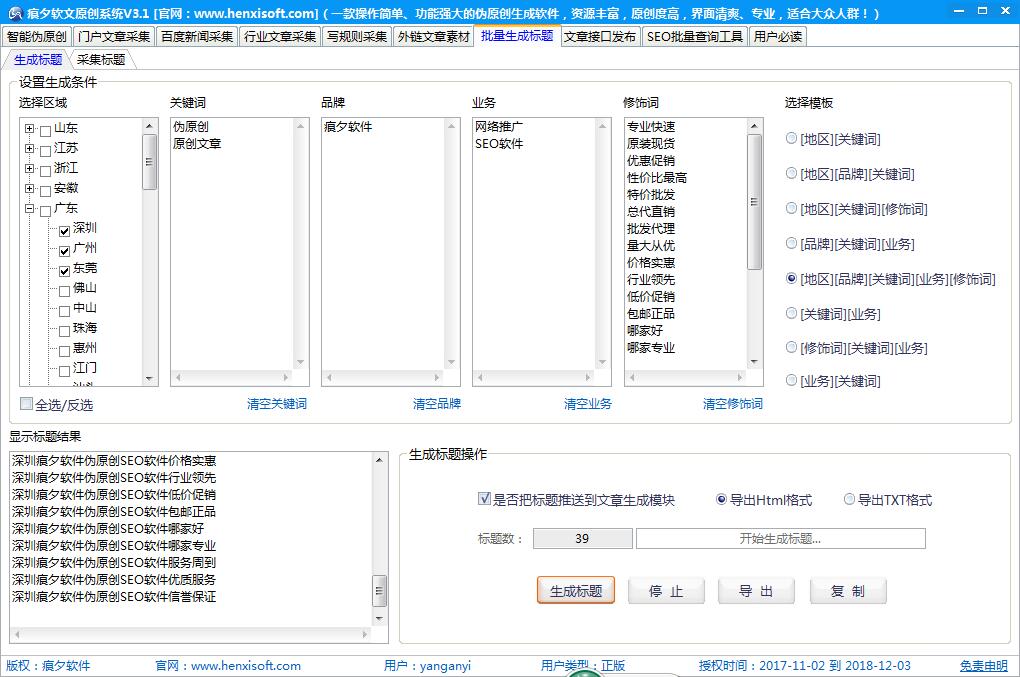
Task: Toggle the 全选/反选 checkbox
Action: (26, 404)
